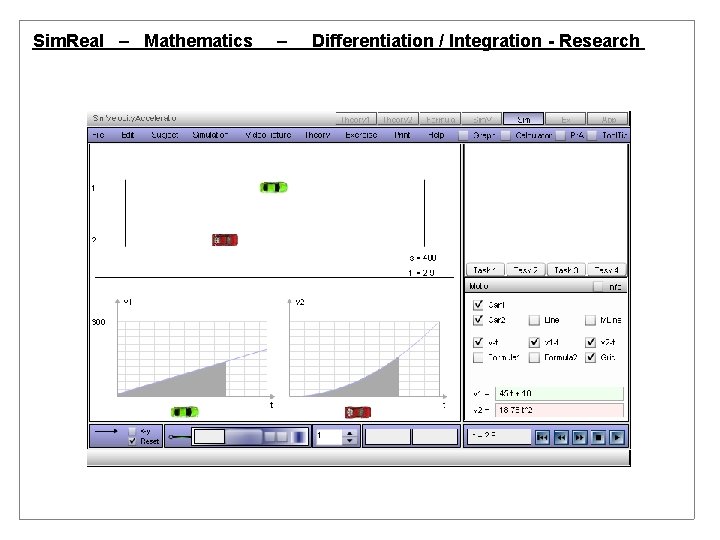Open the Edit menu
Image resolution: width=720 pixels, height=540 pixels.
click(x=128, y=135)
